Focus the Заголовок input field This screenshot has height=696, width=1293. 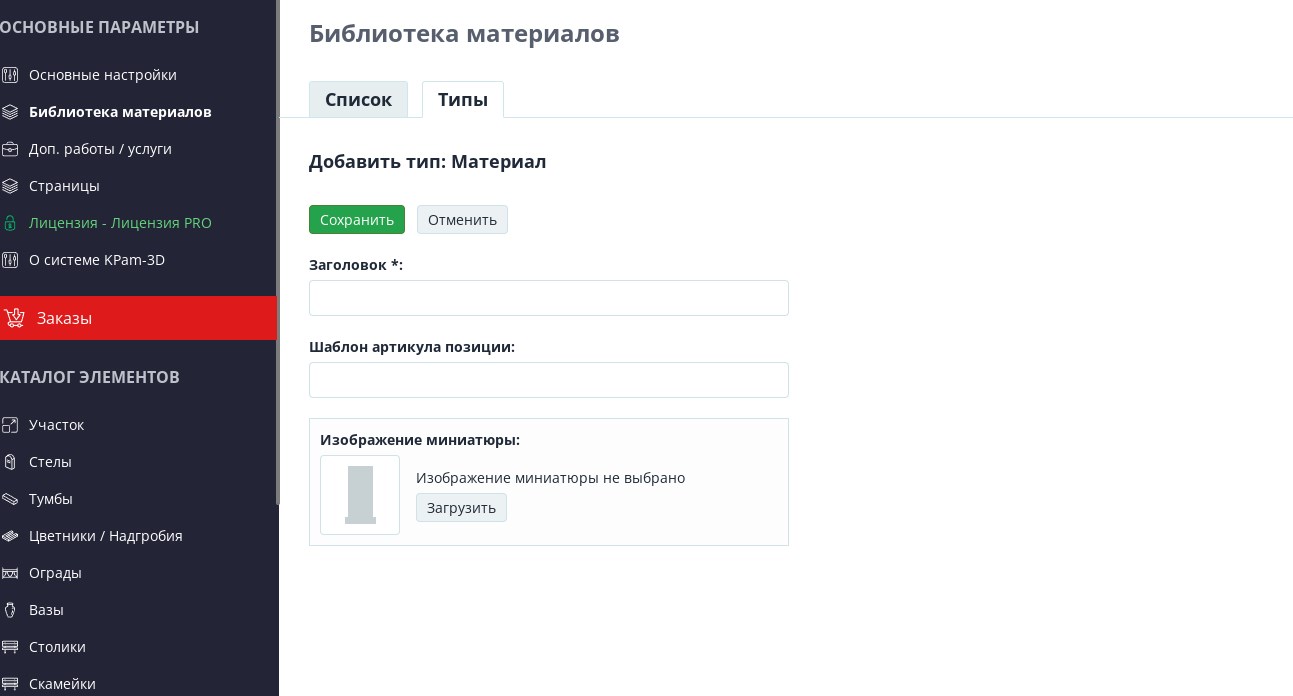tap(549, 298)
